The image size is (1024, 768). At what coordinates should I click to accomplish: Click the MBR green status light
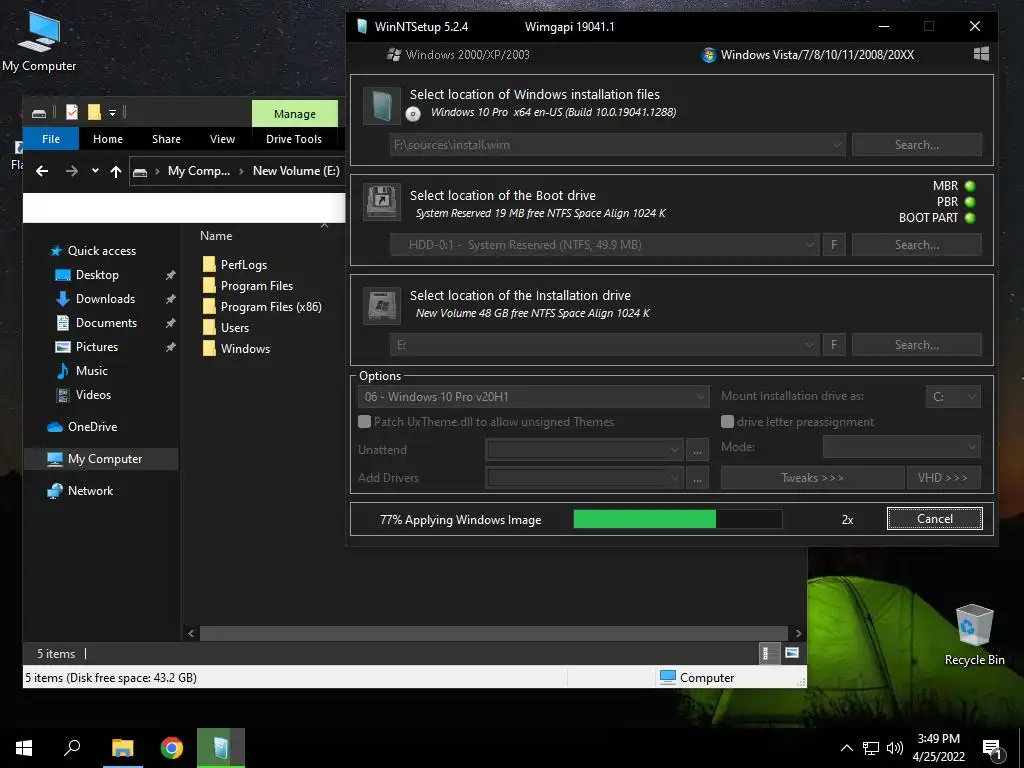point(970,186)
